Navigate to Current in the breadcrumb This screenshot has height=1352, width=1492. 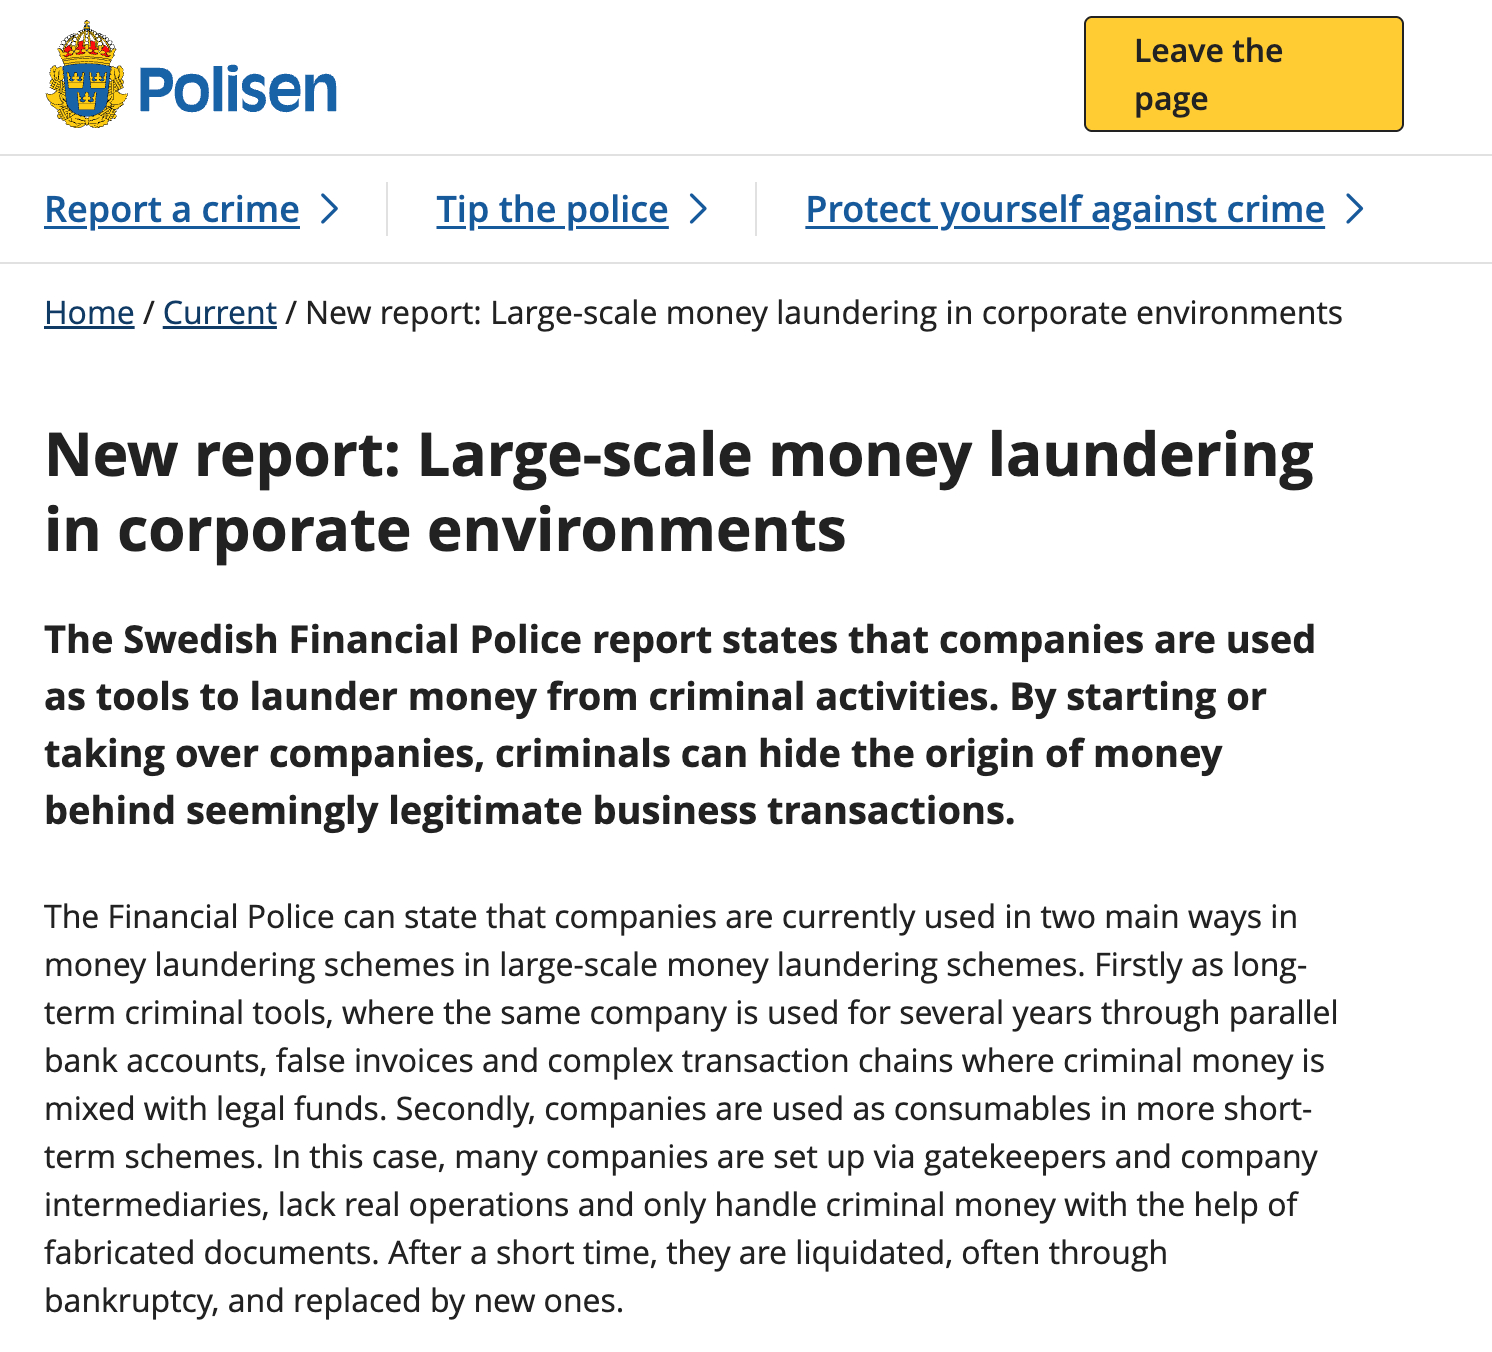(220, 313)
